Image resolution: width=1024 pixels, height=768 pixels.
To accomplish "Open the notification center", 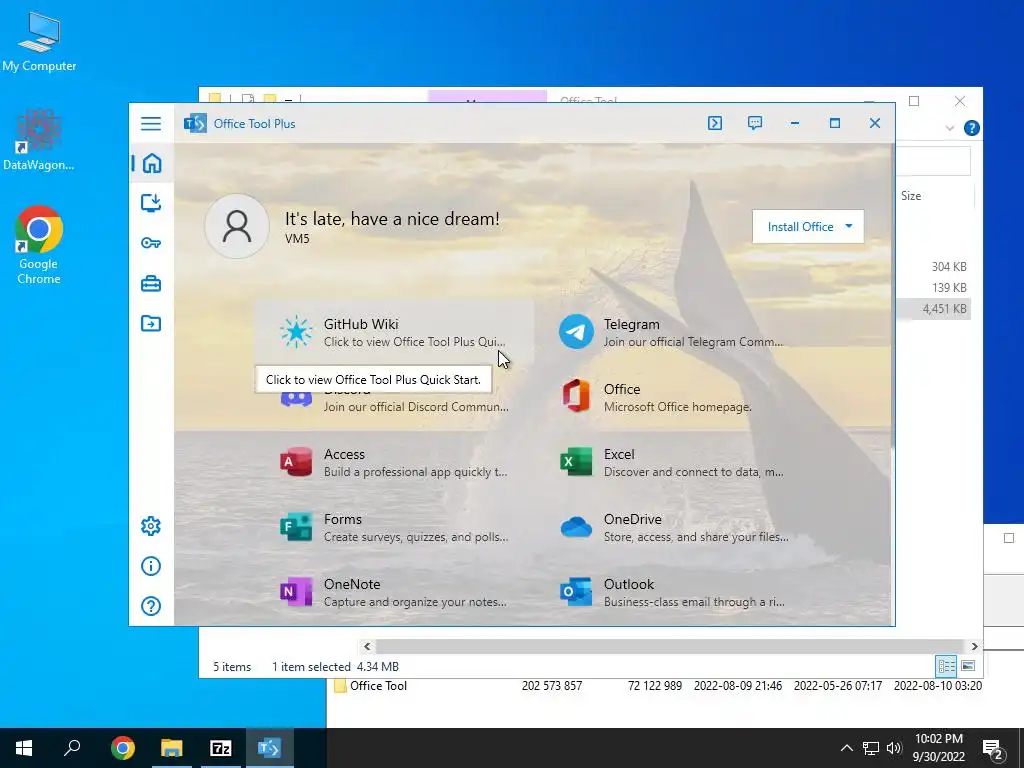I will pos(993,749).
